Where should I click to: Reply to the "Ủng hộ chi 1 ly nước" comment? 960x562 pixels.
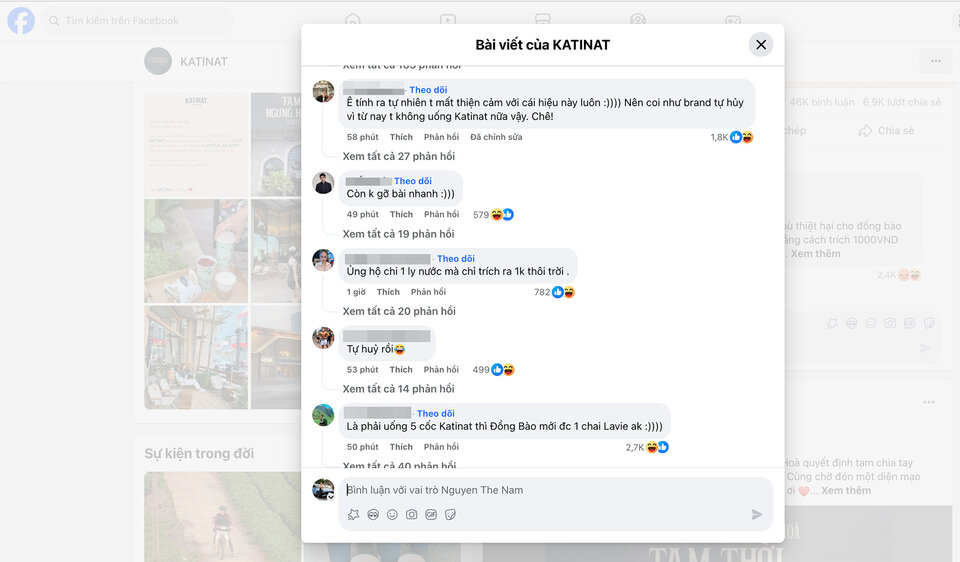(x=428, y=292)
